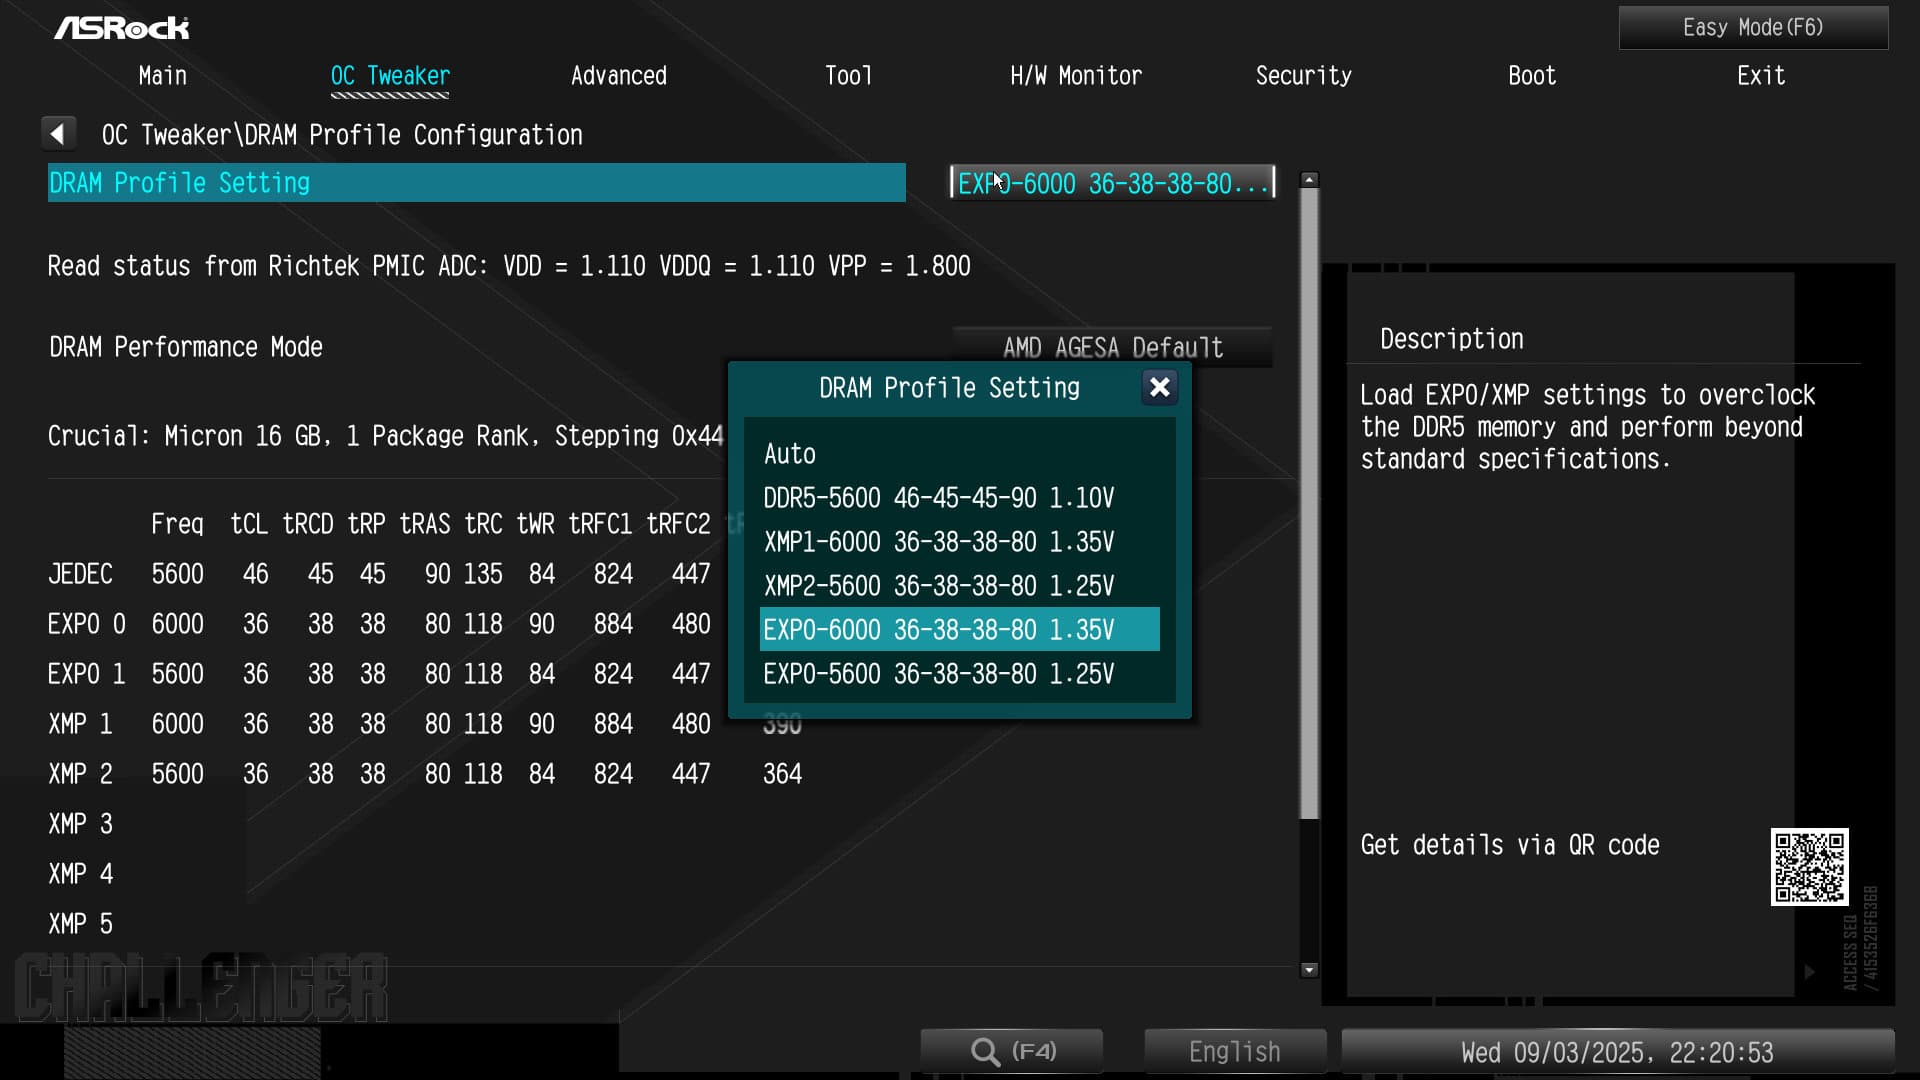Viewport: 1920px width, 1080px height.
Task: Click the XMP 5 row label
Action: tap(80, 924)
